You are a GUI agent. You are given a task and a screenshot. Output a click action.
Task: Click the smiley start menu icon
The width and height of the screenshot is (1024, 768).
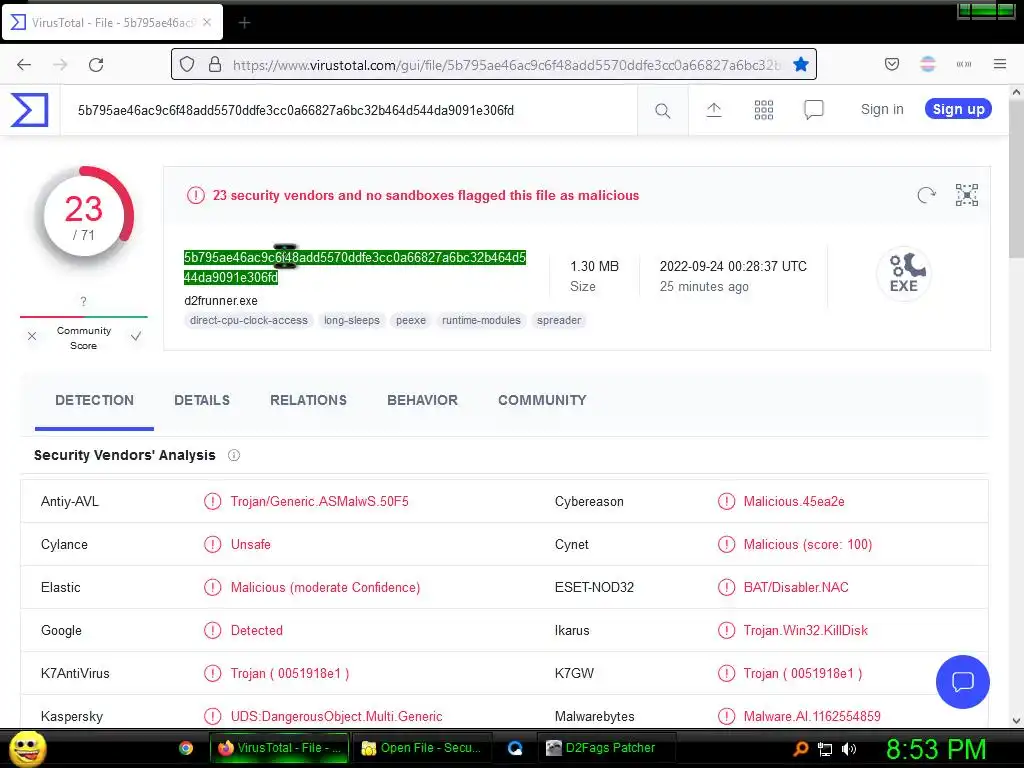(x=27, y=748)
